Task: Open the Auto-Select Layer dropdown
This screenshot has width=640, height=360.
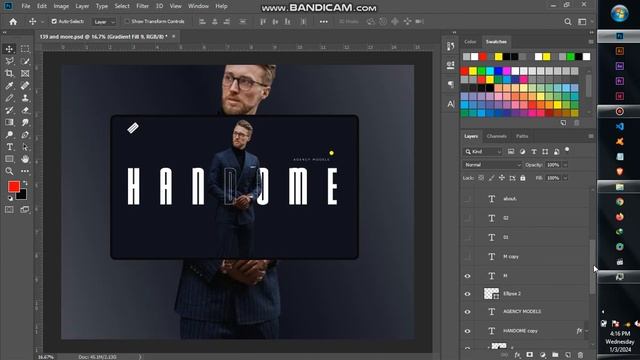Action: [x=104, y=22]
